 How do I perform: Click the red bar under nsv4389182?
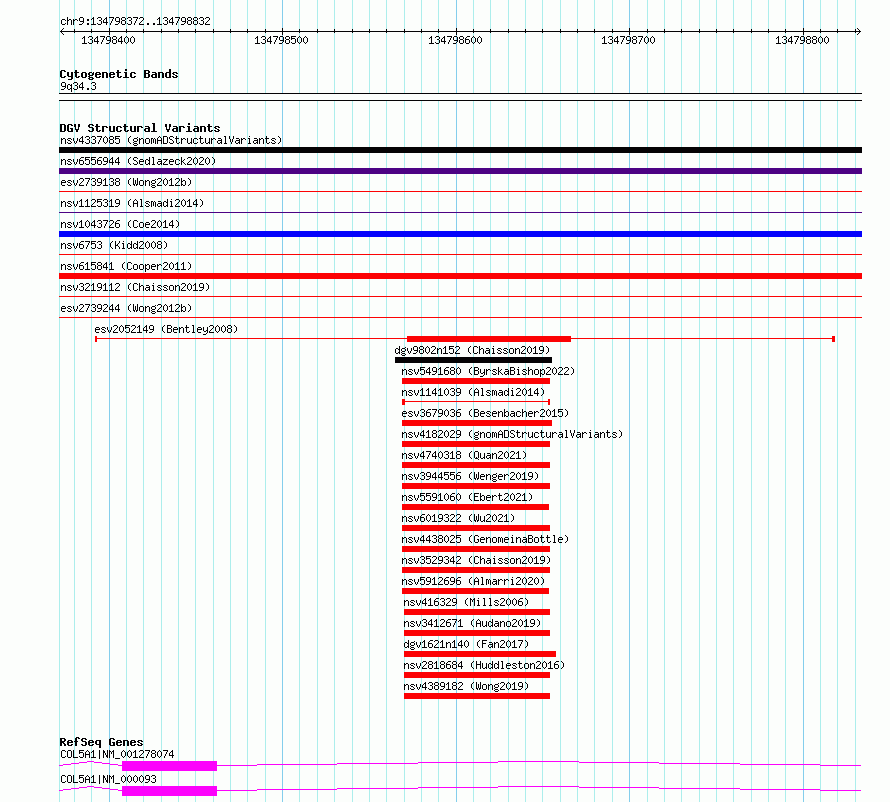click(477, 696)
